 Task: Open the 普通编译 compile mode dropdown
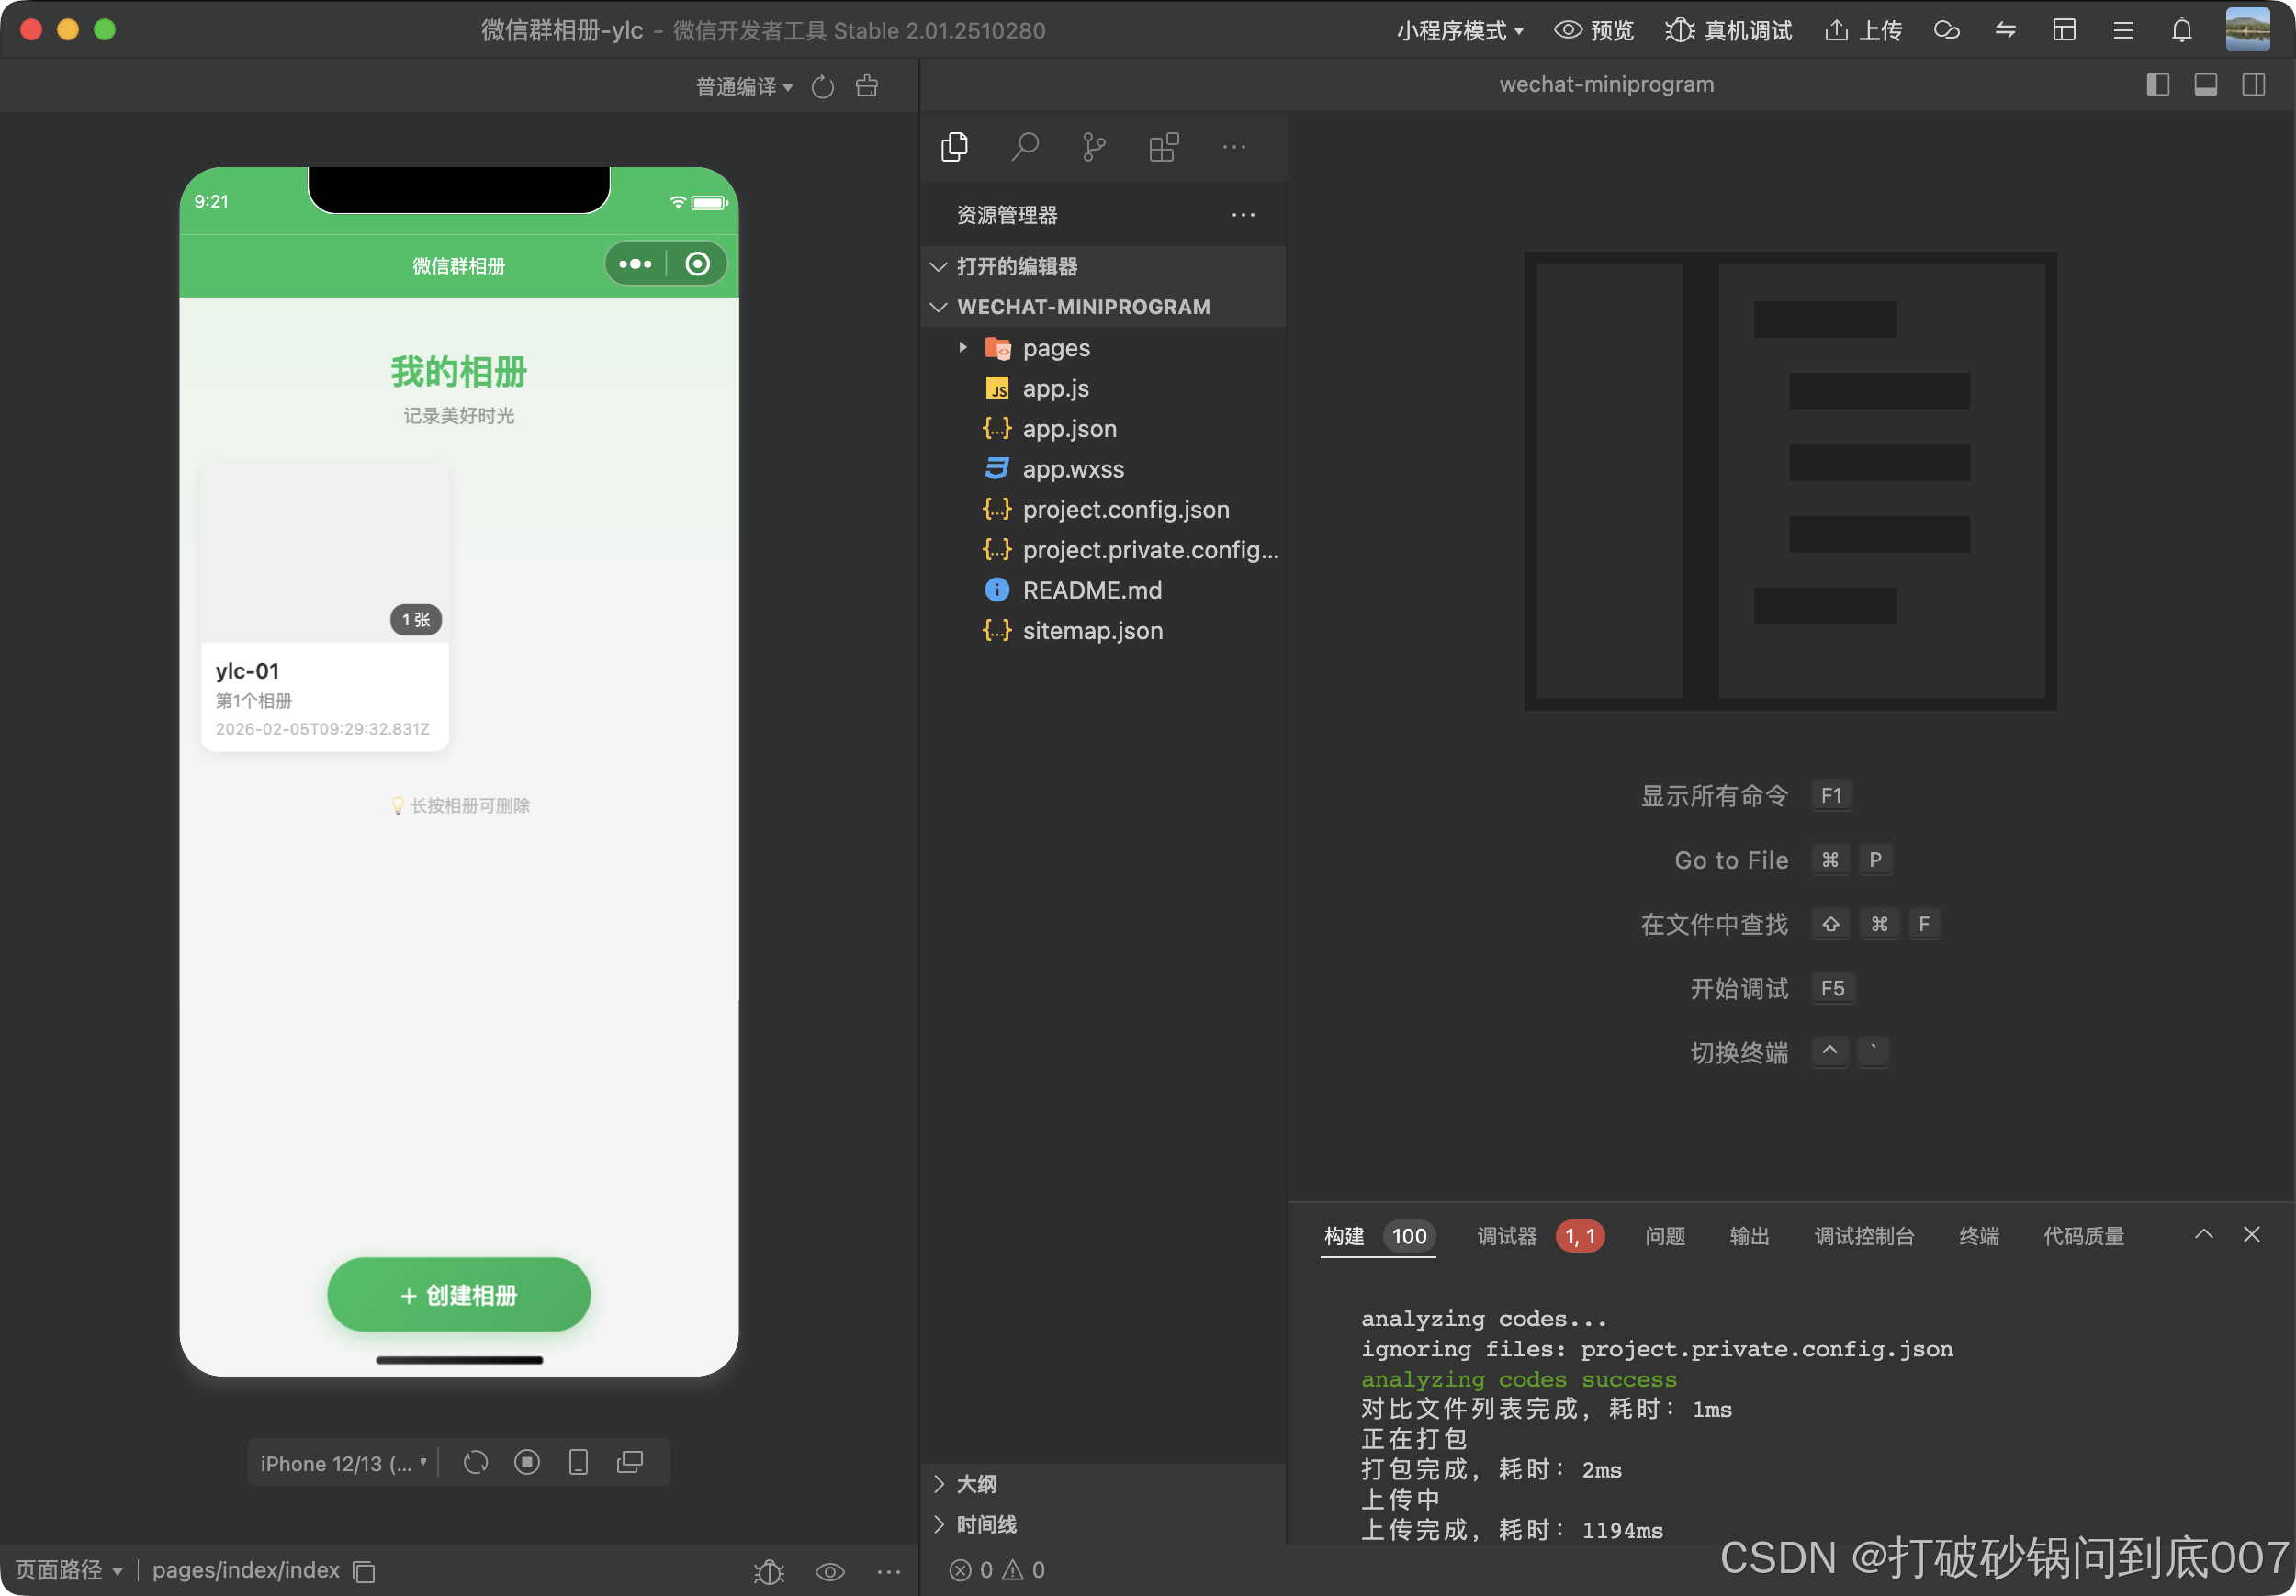coord(744,87)
